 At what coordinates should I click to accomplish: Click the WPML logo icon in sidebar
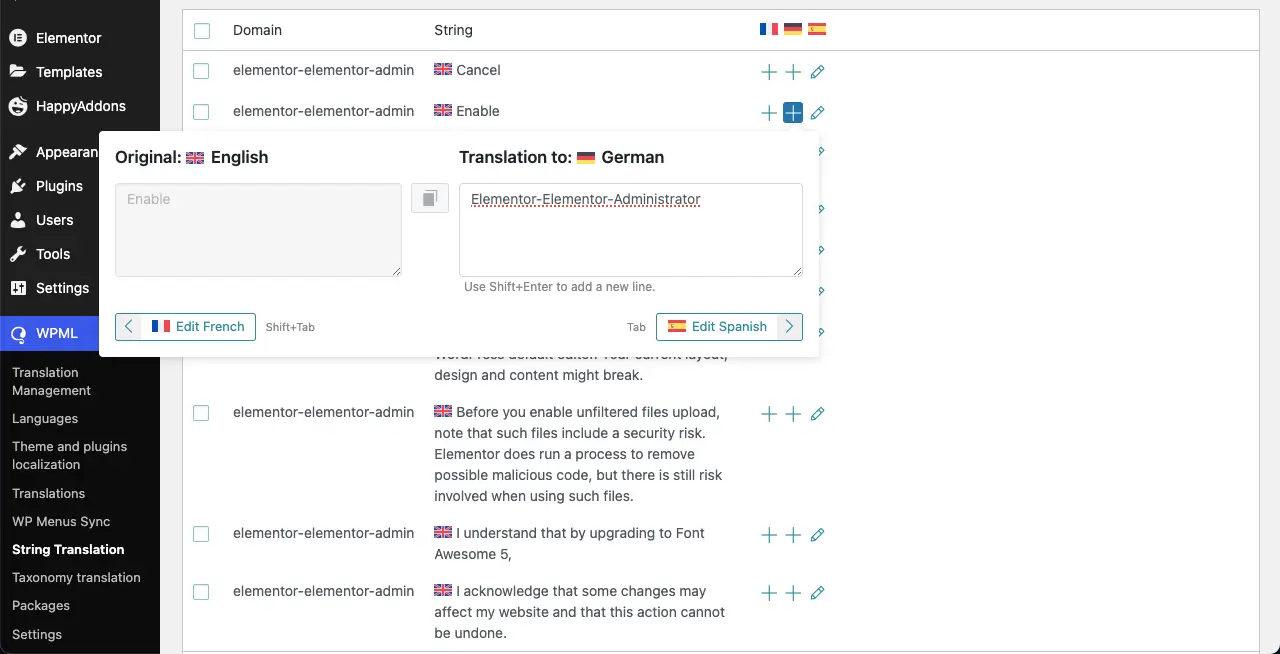coord(17,333)
